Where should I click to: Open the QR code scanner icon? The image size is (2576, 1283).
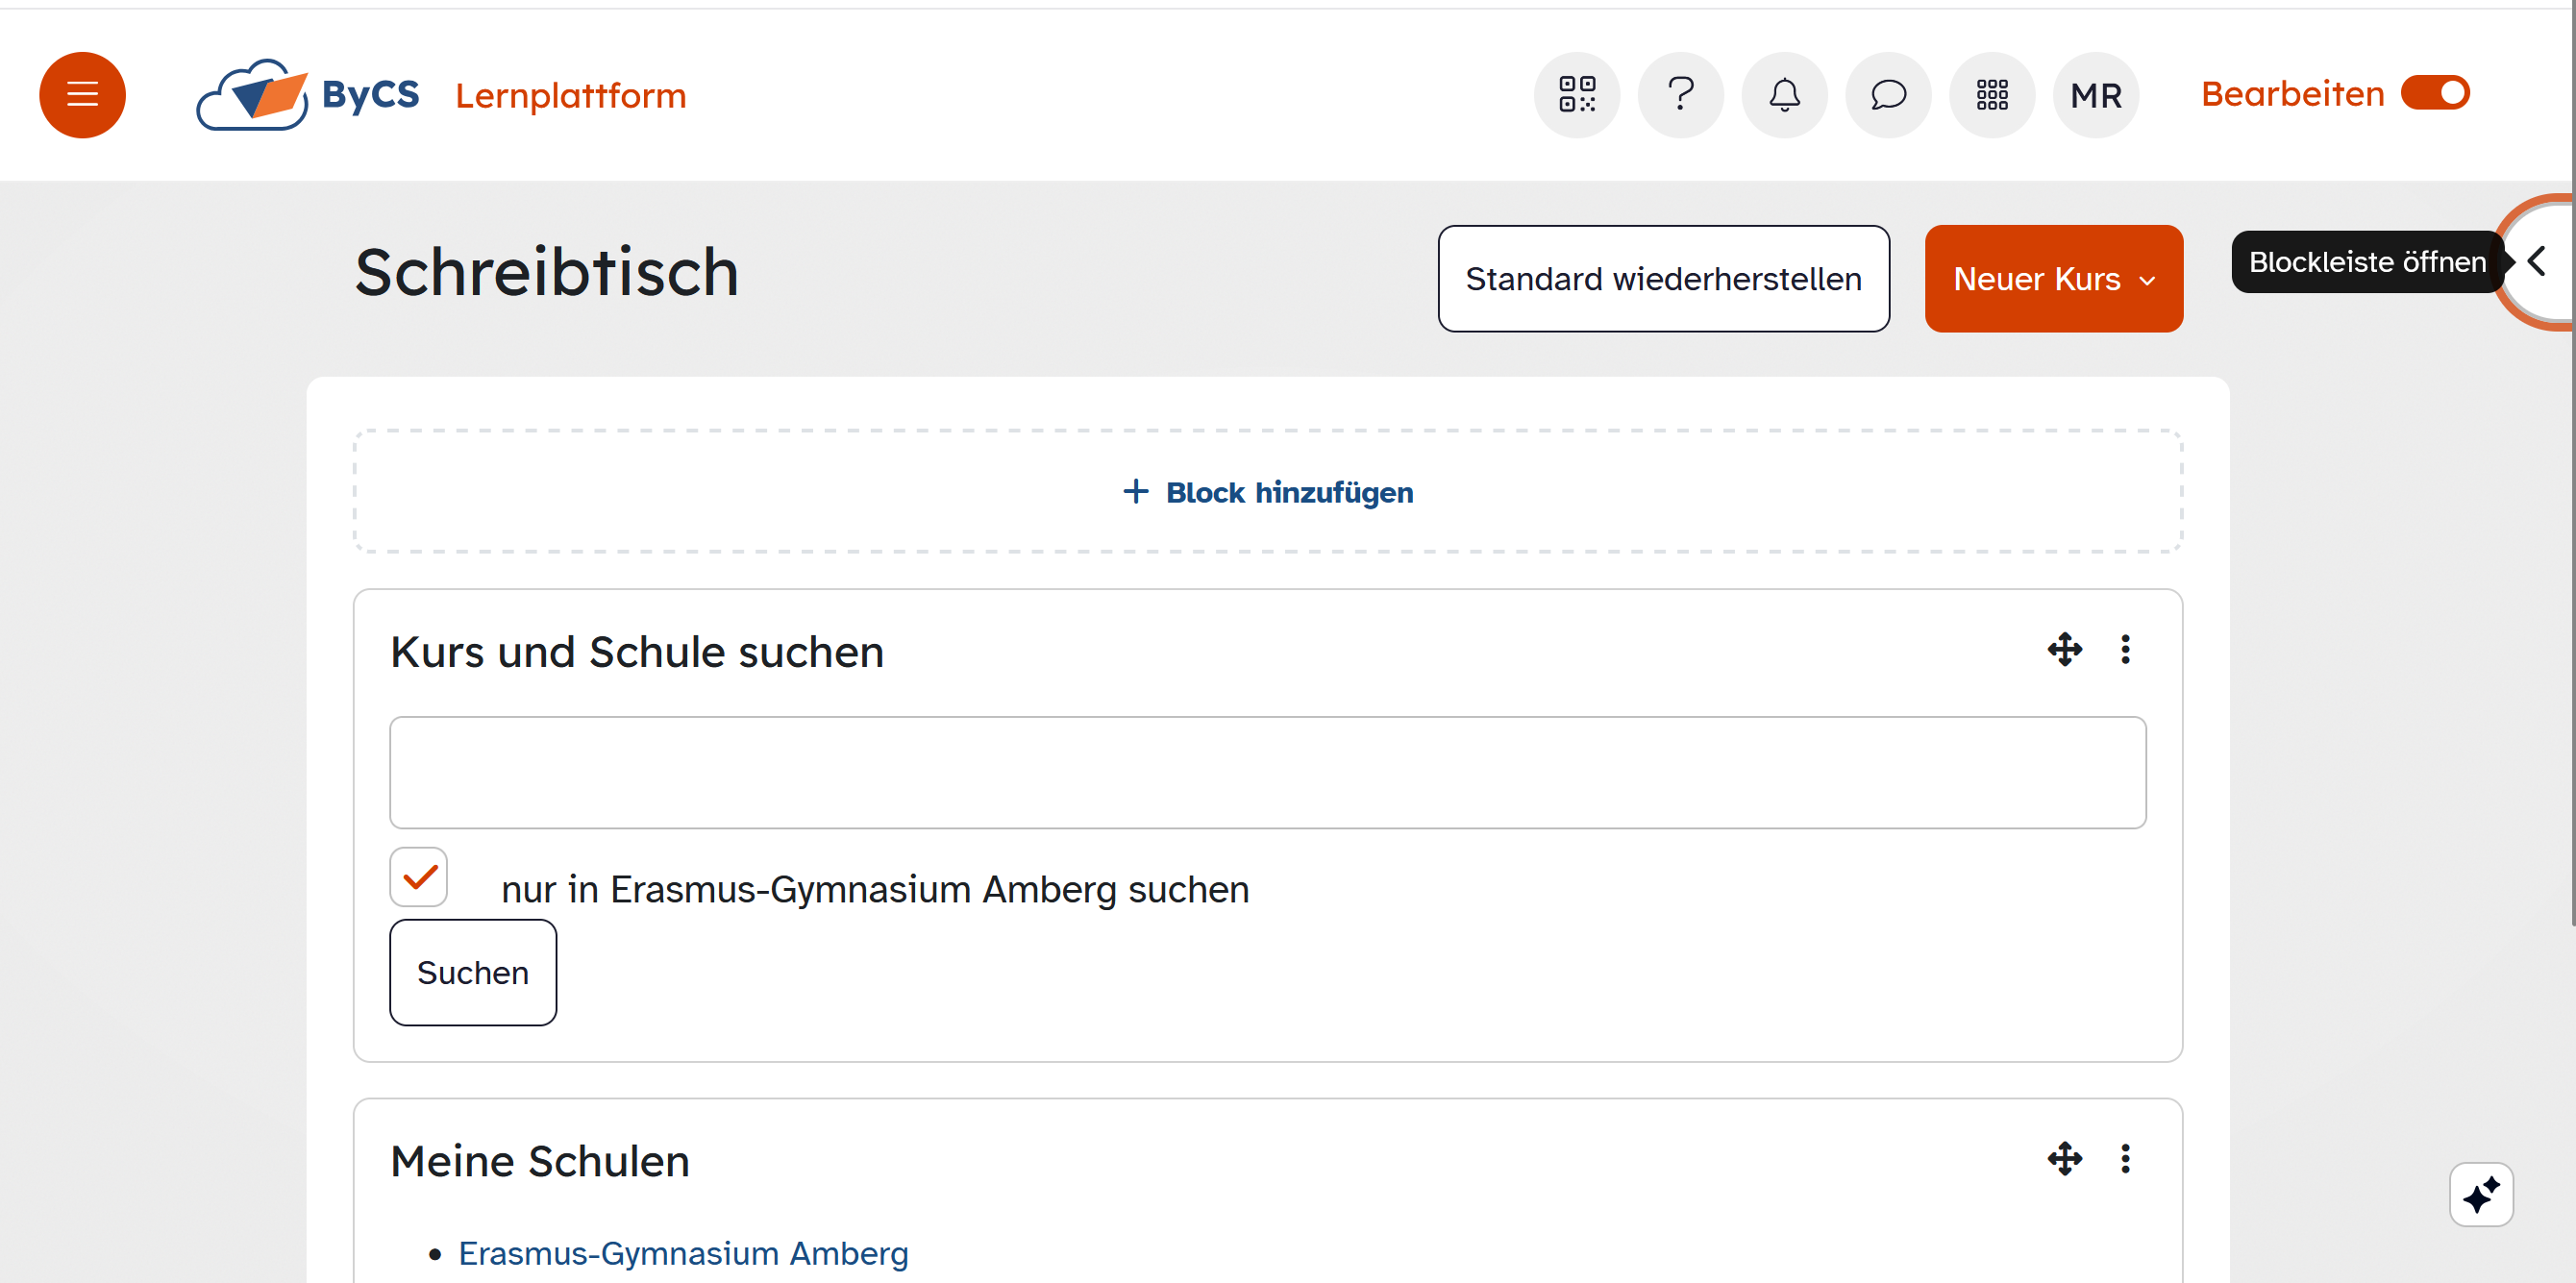pyautogui.click(x=1576, y=95)
